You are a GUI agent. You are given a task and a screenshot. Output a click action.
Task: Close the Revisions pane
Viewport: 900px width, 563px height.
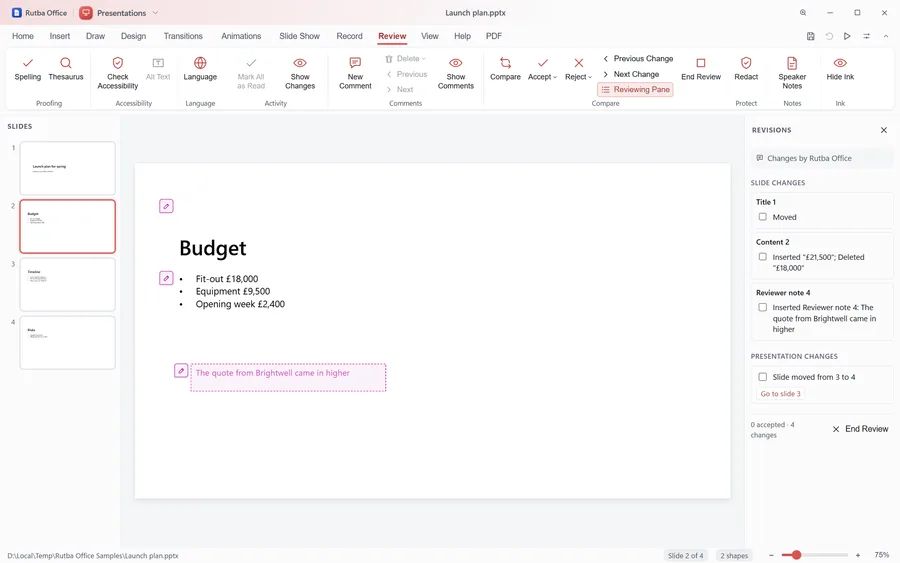pos(884,130)
